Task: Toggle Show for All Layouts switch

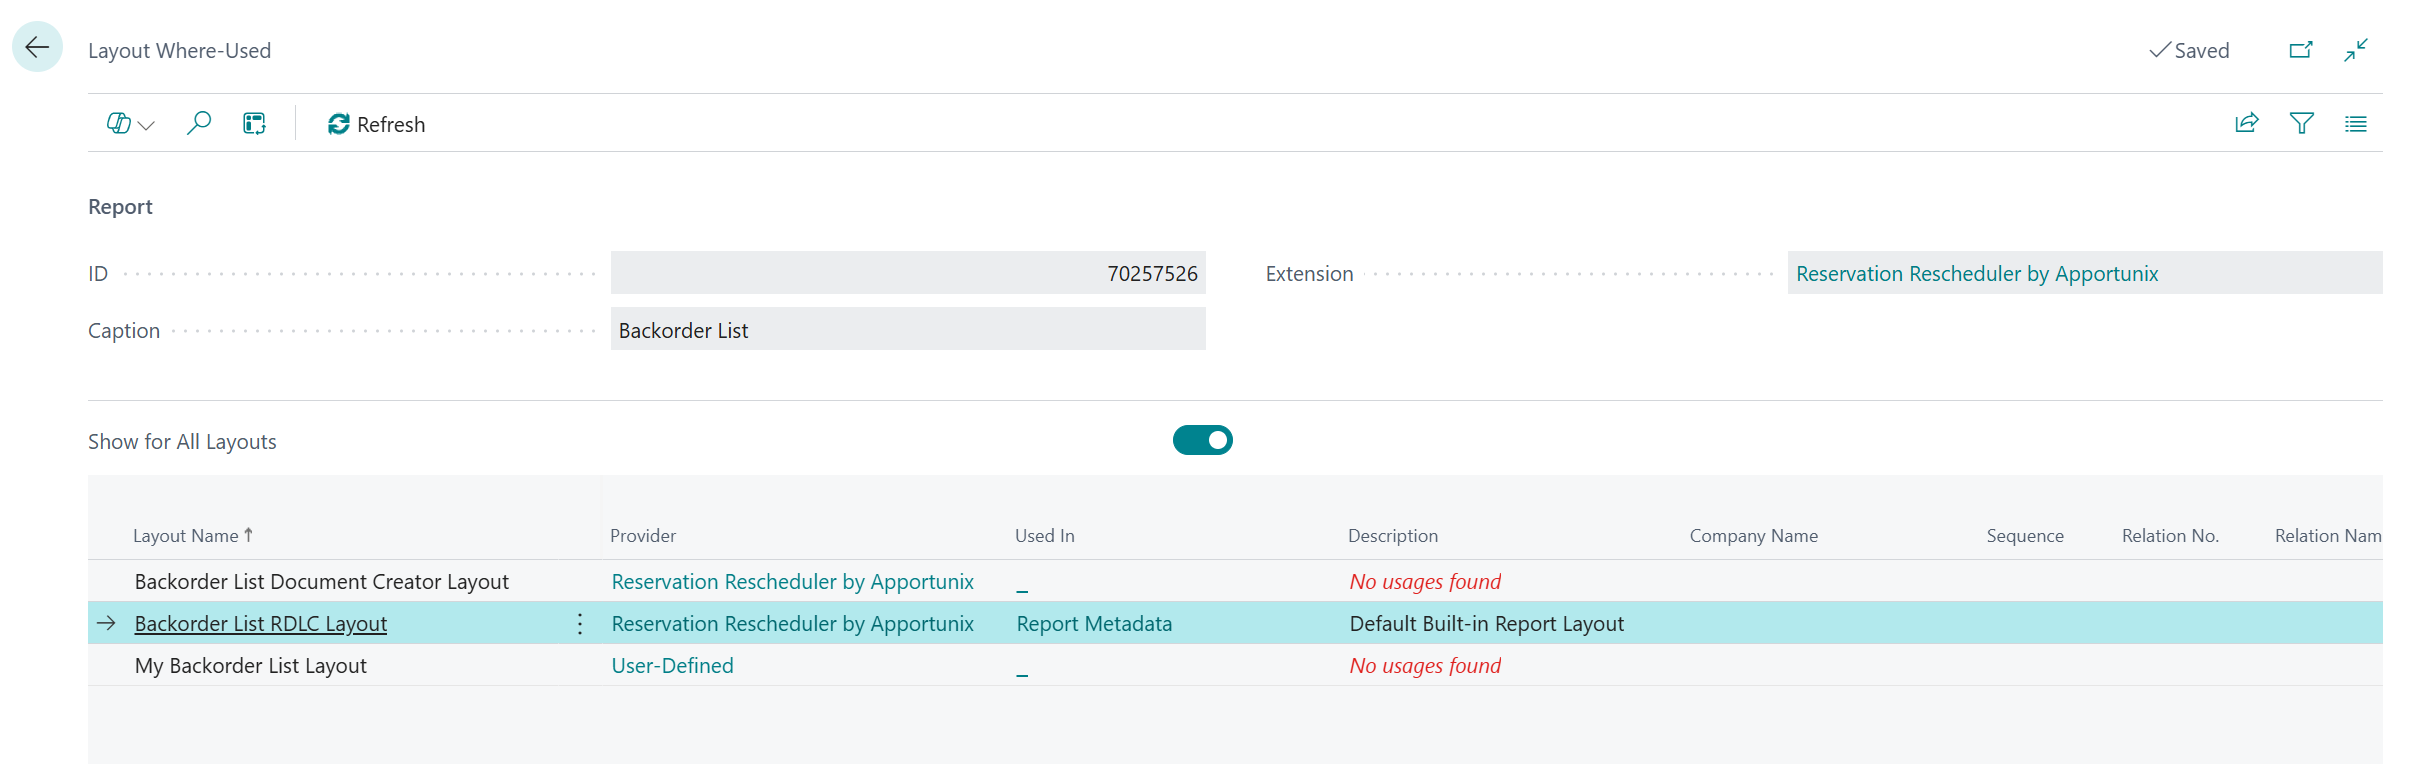Action: pyautogui.click(x=1202, y=440)
